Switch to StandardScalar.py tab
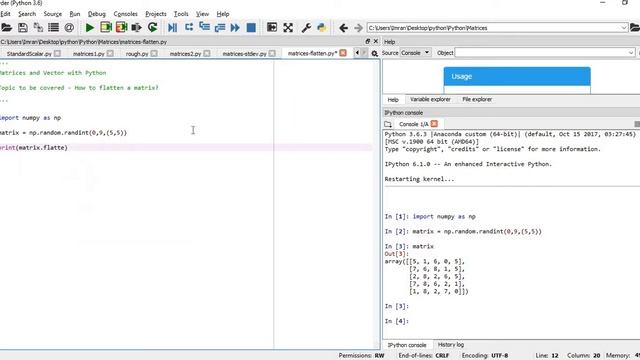This screenshot has width=640, height=360. (x=29, y=53)
